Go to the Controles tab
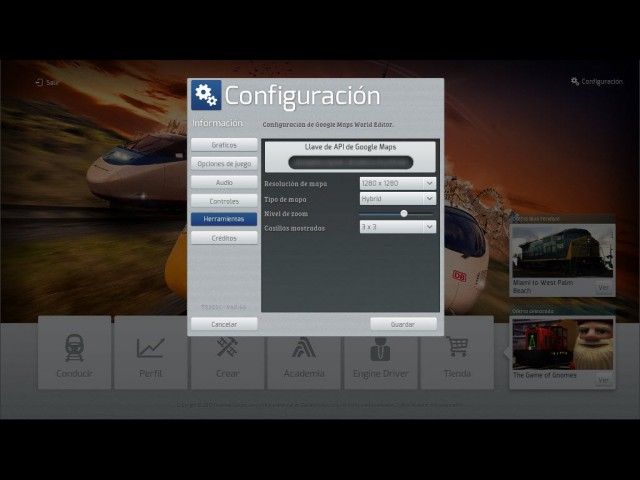Image resolution: width=640 pixels, height=480 pixels. pyautogui.click(x=224, y=201)
